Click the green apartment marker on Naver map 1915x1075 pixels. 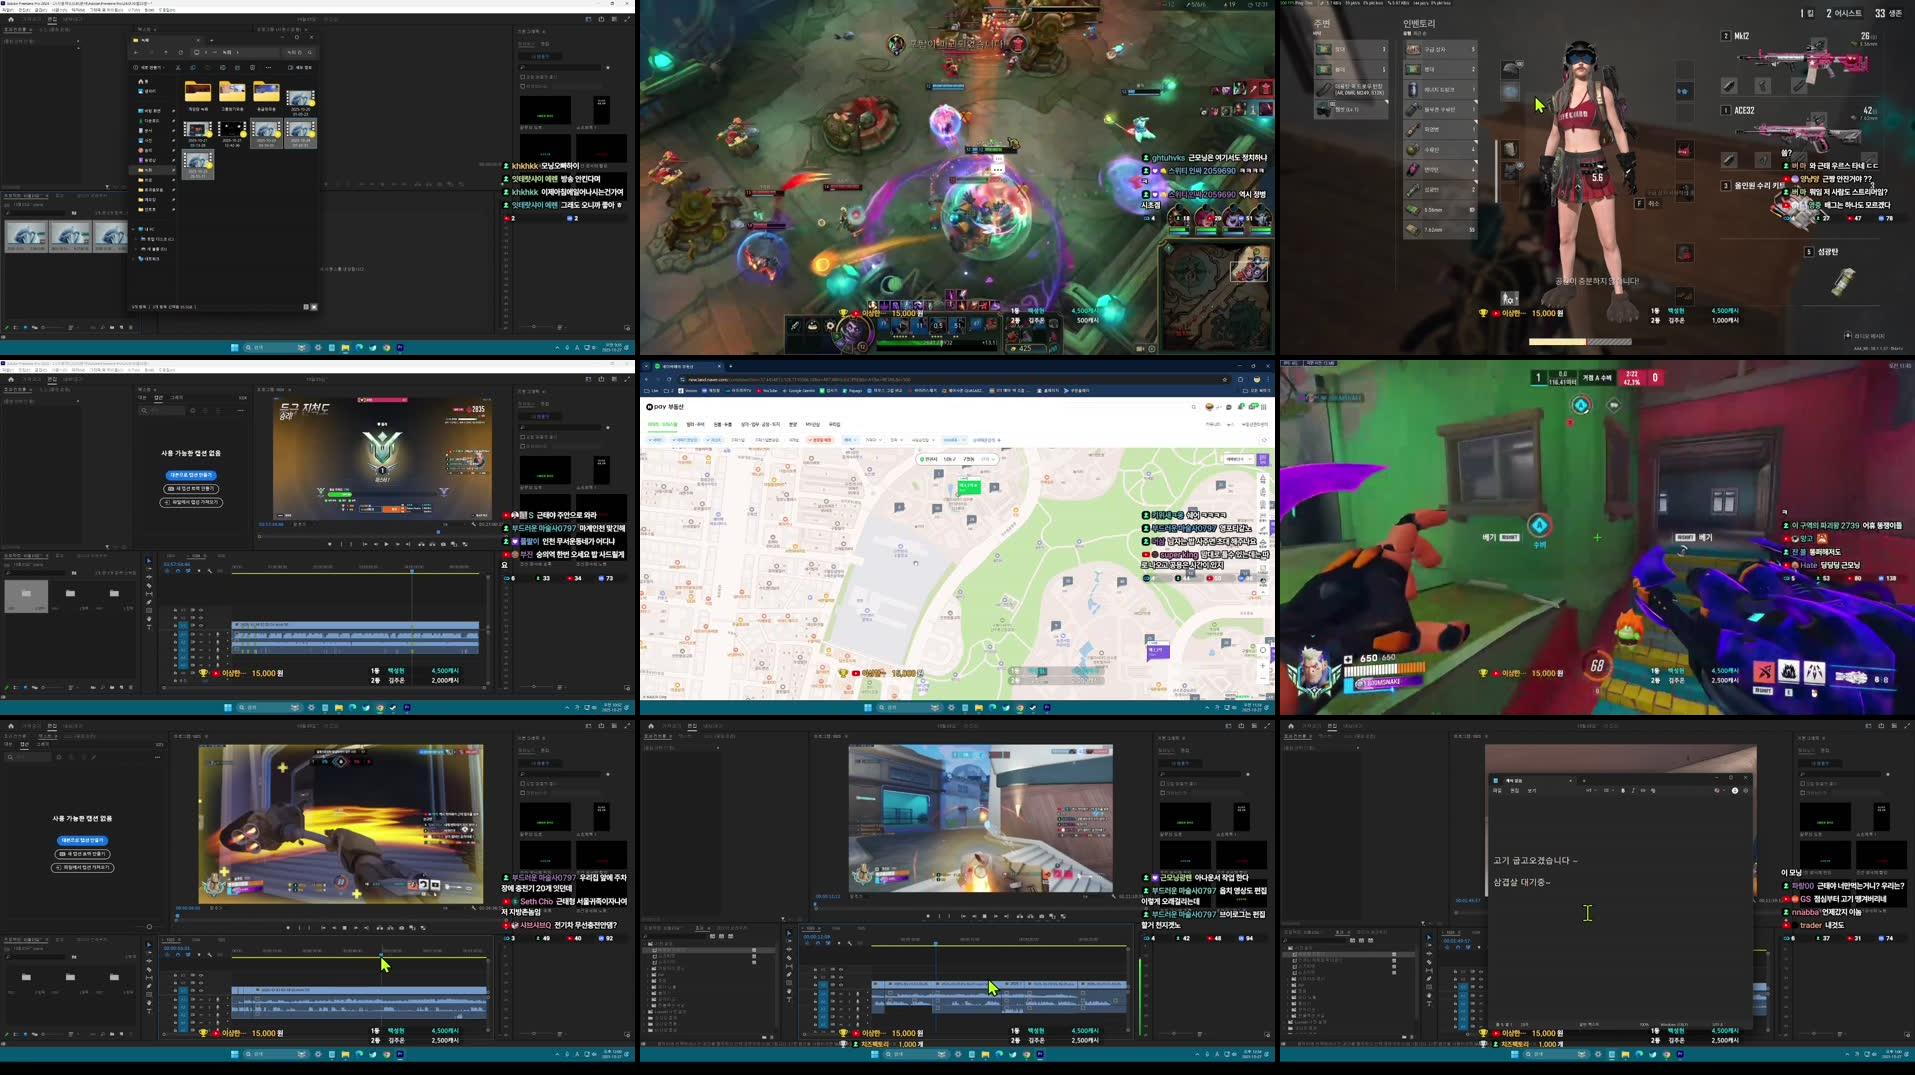click(x=968, y=487)
